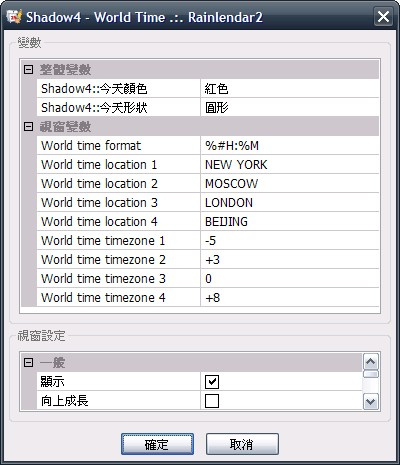
Task: Edit the NEW YORK location value
Action: coord(290,165)
